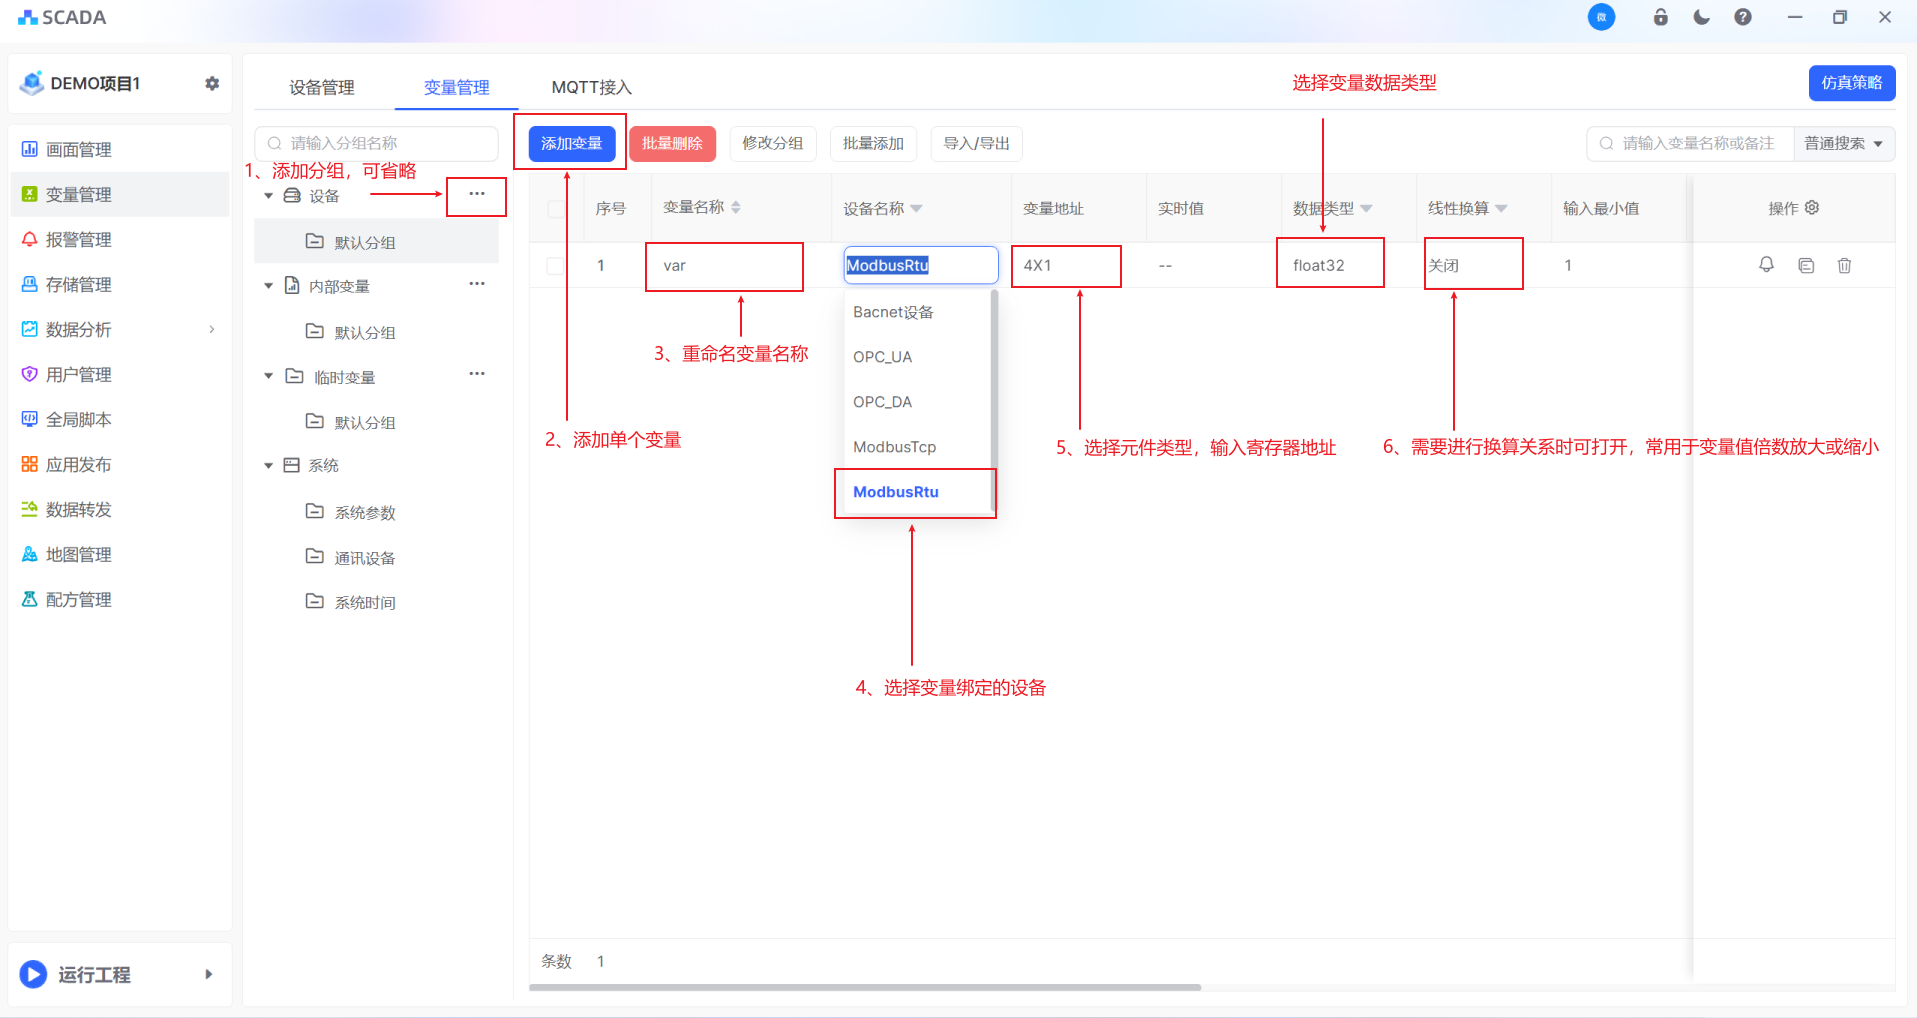Click the copy icon in the operations column
Viewport: 1917px width, 1018px height.
[x=1806, y=265]
